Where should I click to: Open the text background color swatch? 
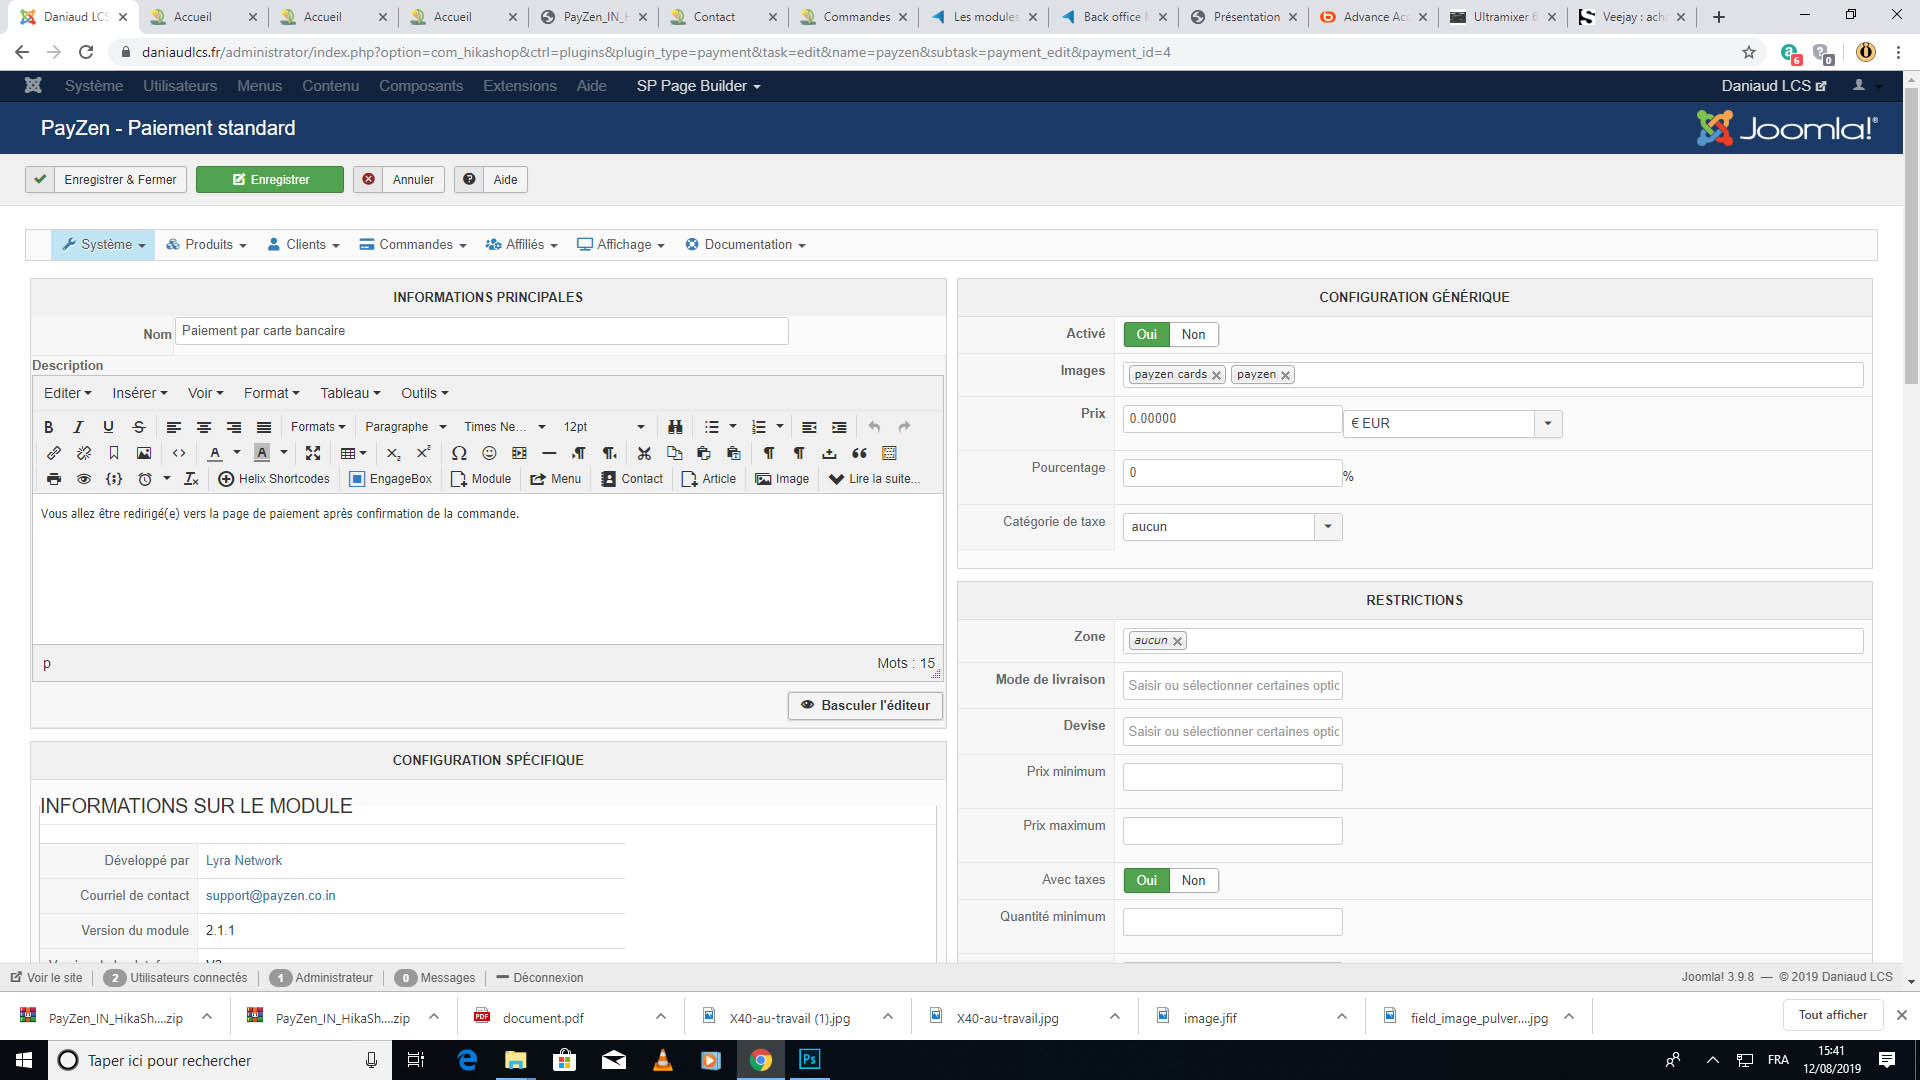pos(262,453)
